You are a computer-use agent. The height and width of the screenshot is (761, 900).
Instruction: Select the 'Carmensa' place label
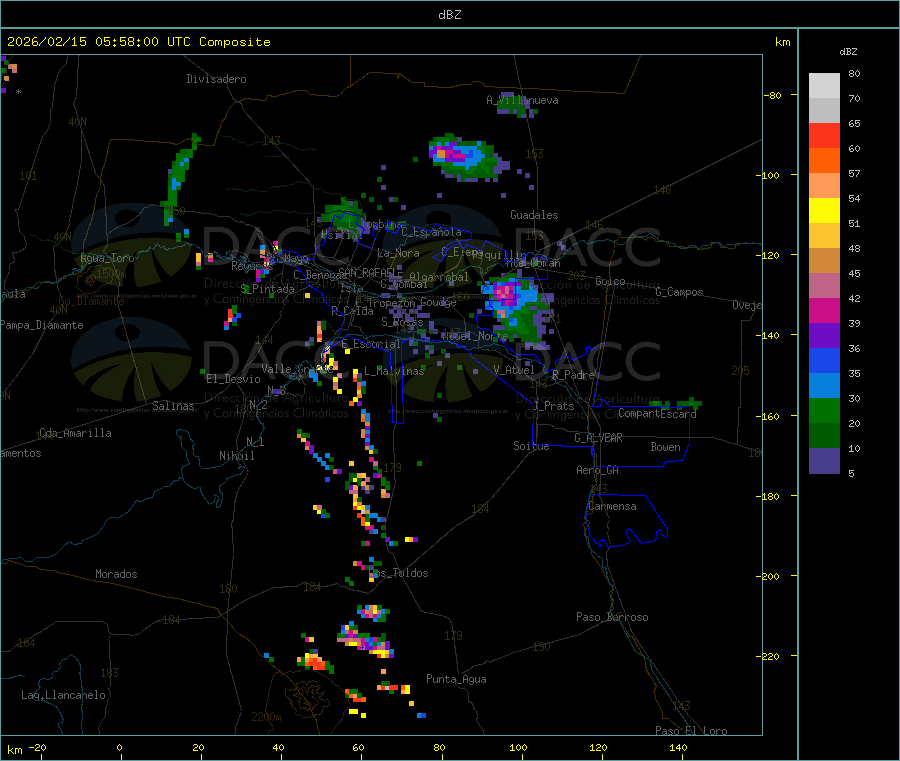[612, 506]
